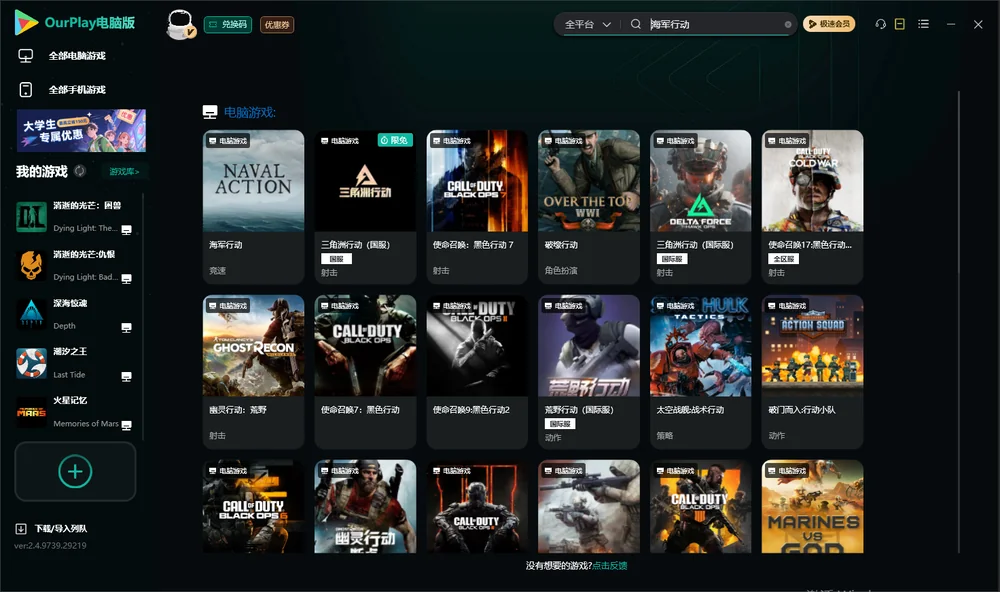The height and width of the screenshot is (592, 1000).
Task: Click the 国际服 tag on 荒野行动 card
Action: 560,424
